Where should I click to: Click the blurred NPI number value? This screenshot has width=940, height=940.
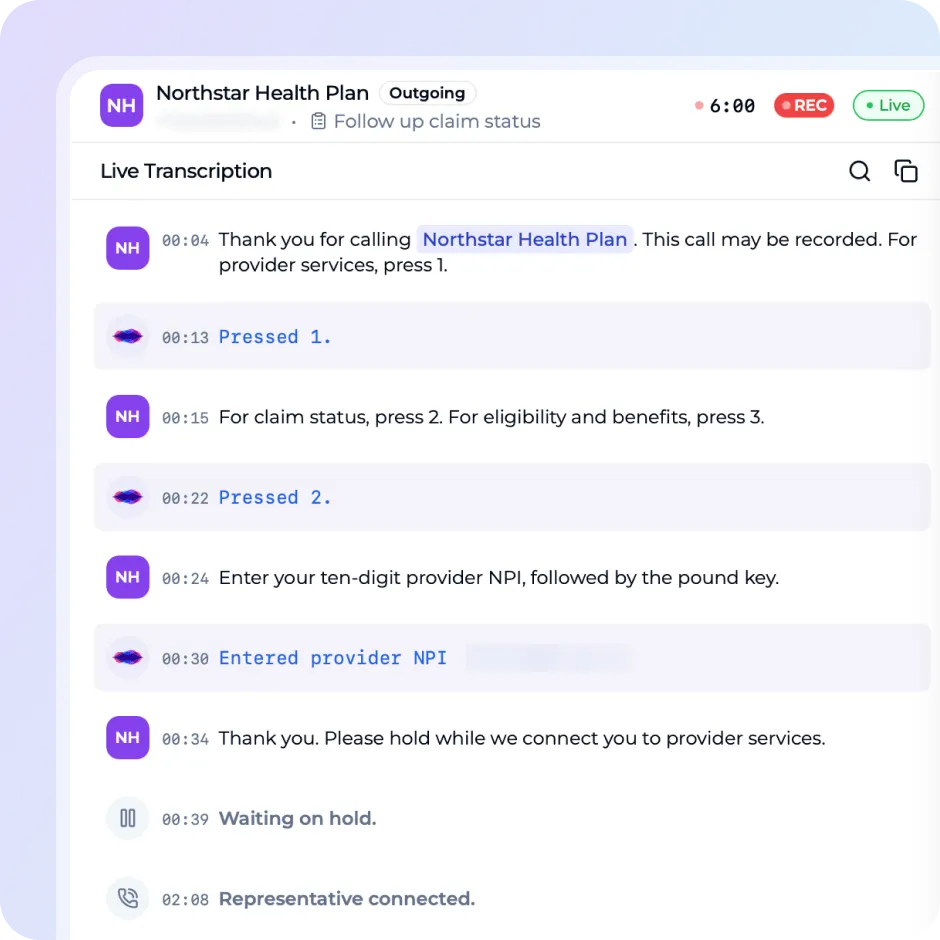(x=549, y=658)
